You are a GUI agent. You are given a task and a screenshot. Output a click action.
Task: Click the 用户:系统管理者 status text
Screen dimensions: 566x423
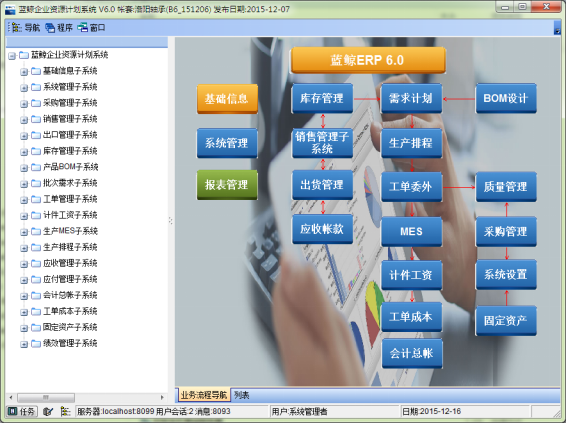tap(300, 411)
